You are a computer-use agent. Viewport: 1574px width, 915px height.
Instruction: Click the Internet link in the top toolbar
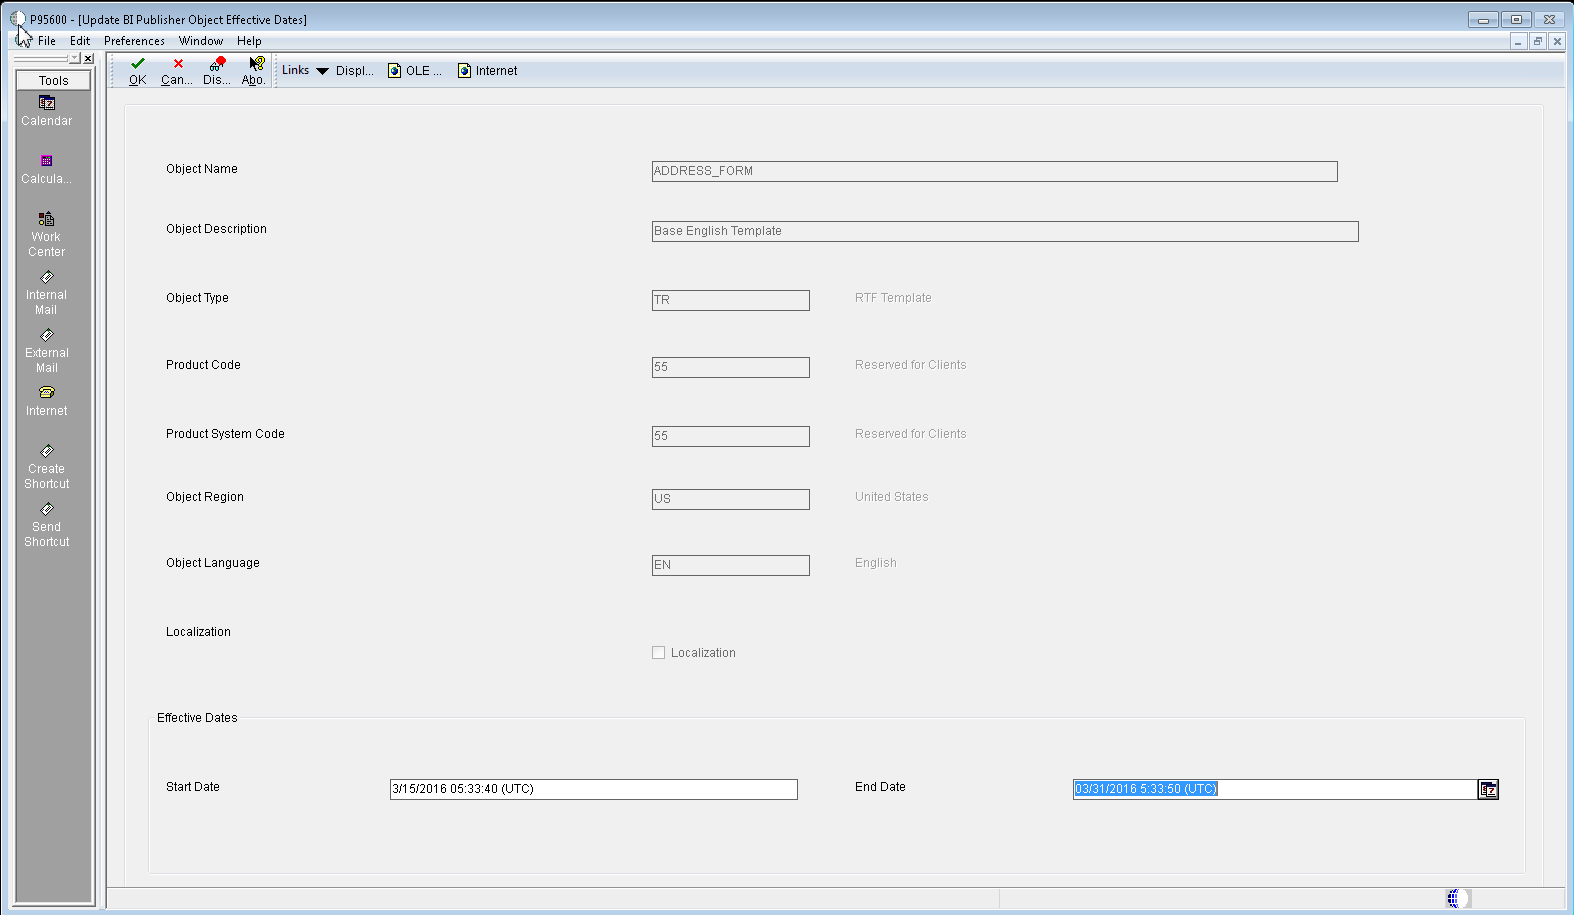(x=488, y=71)
